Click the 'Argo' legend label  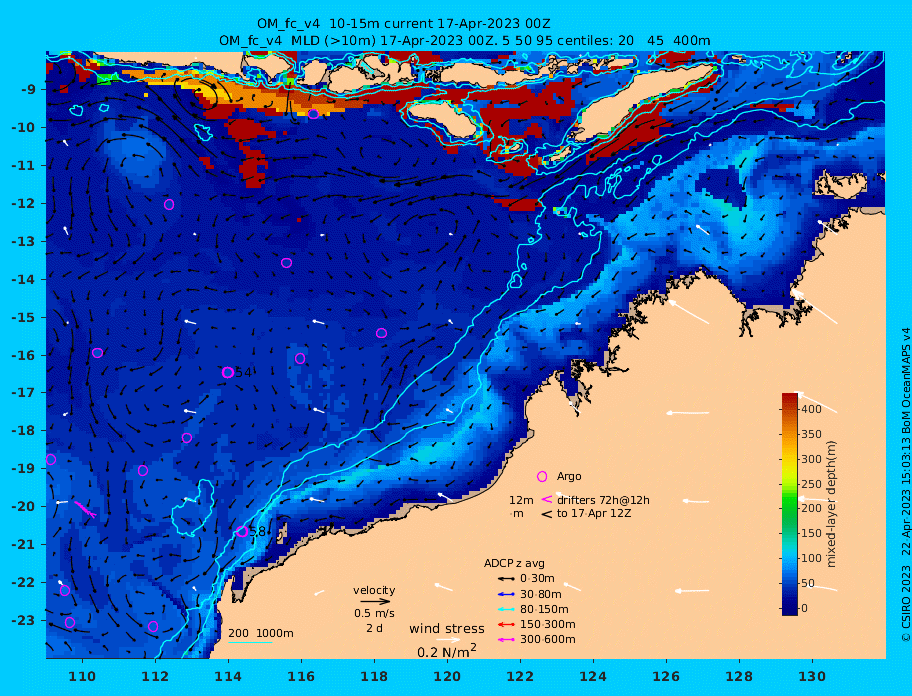pos(569,476)
